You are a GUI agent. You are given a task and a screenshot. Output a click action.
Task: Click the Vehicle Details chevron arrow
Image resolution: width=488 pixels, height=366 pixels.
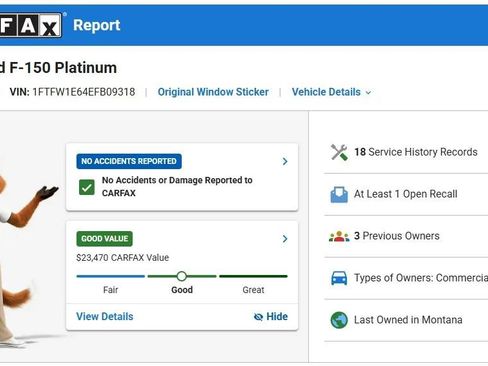pyautogui.click(x=368, y=93)
